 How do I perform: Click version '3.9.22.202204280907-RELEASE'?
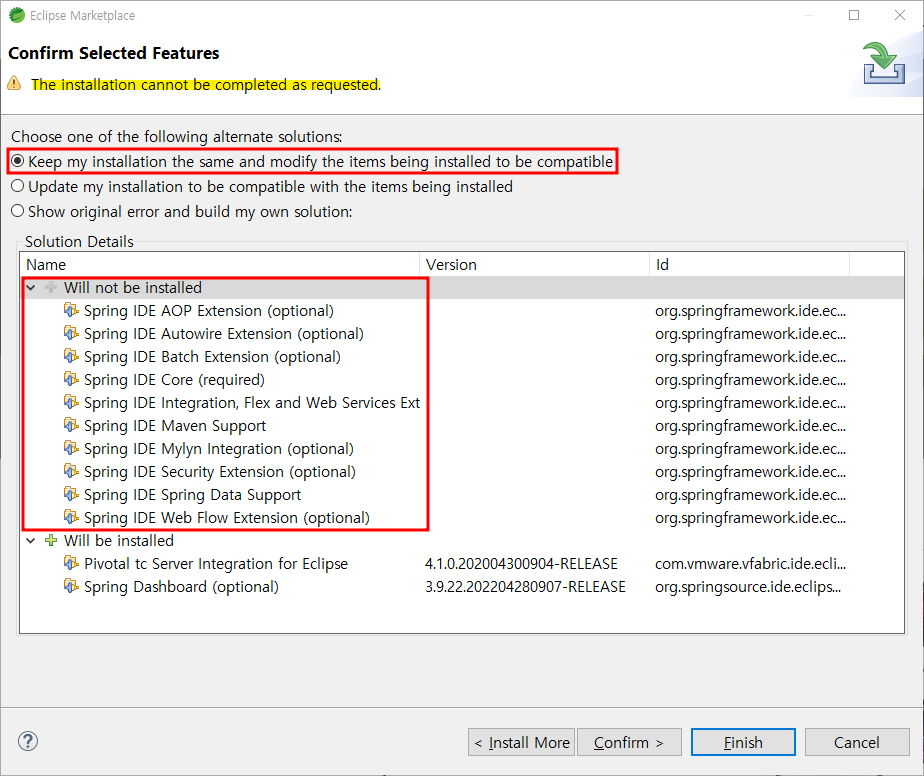pyautogui.click(x=525, y=586)
